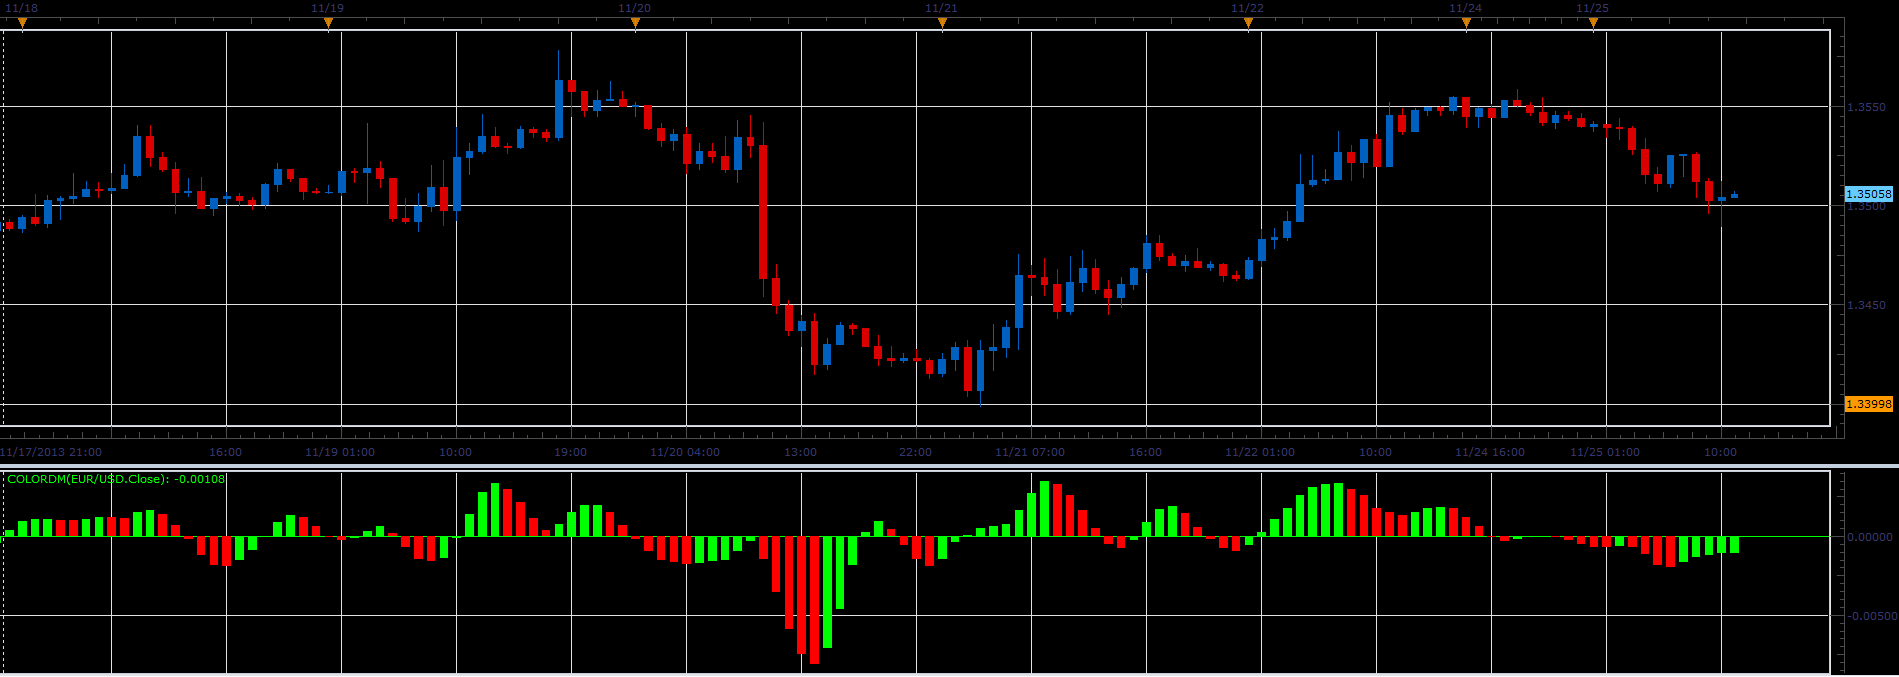Viewport: 1899px width, 677px height.
Task: Click the orange price tag 1.33998
Action: pos(1868,404)
